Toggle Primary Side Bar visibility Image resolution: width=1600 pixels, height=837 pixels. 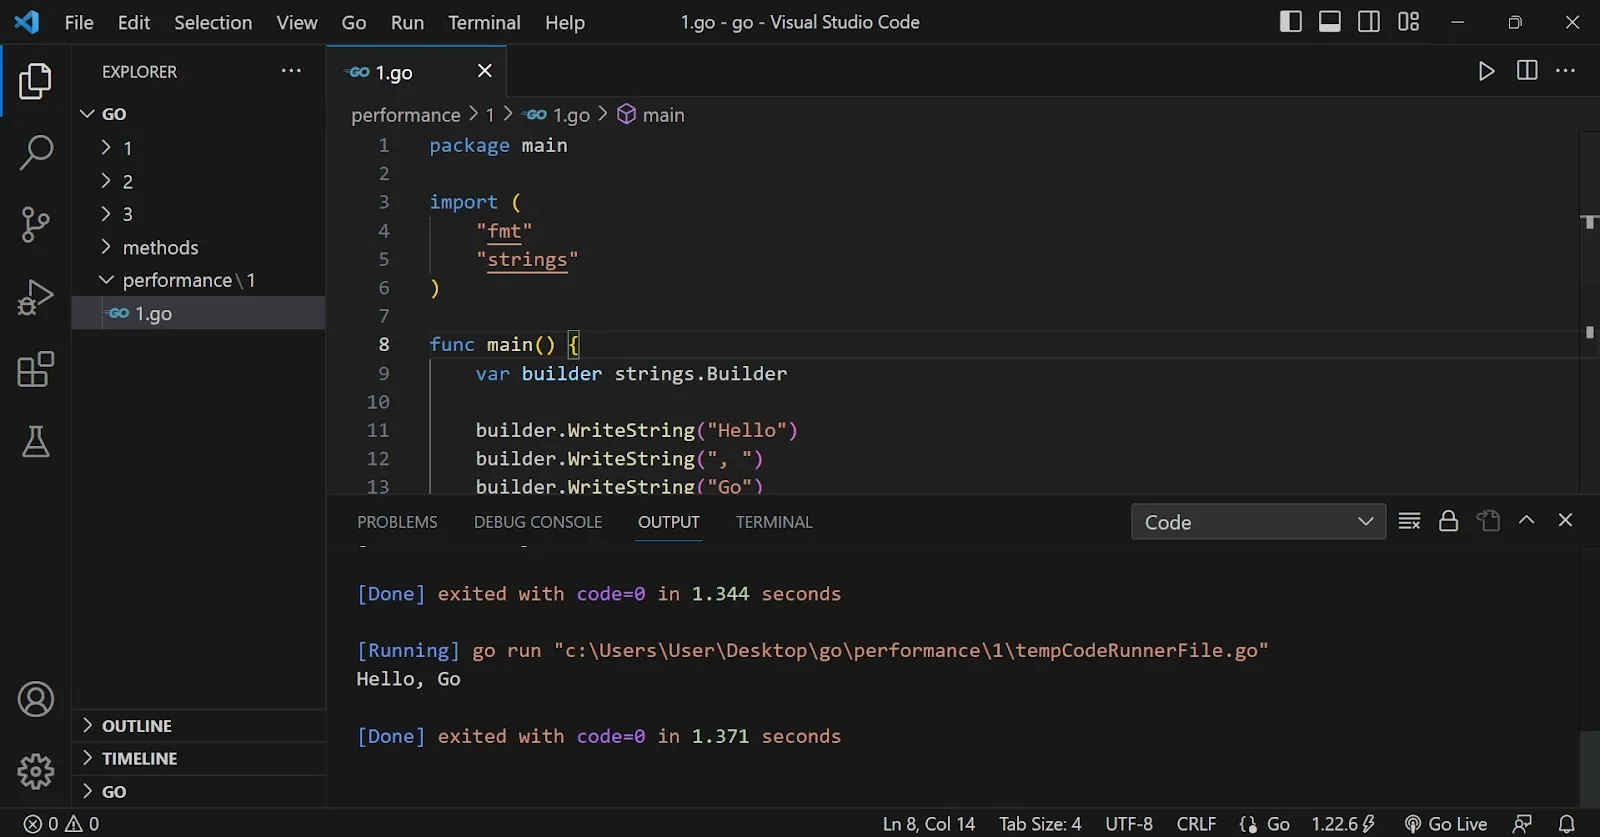tap(1291, 21)
